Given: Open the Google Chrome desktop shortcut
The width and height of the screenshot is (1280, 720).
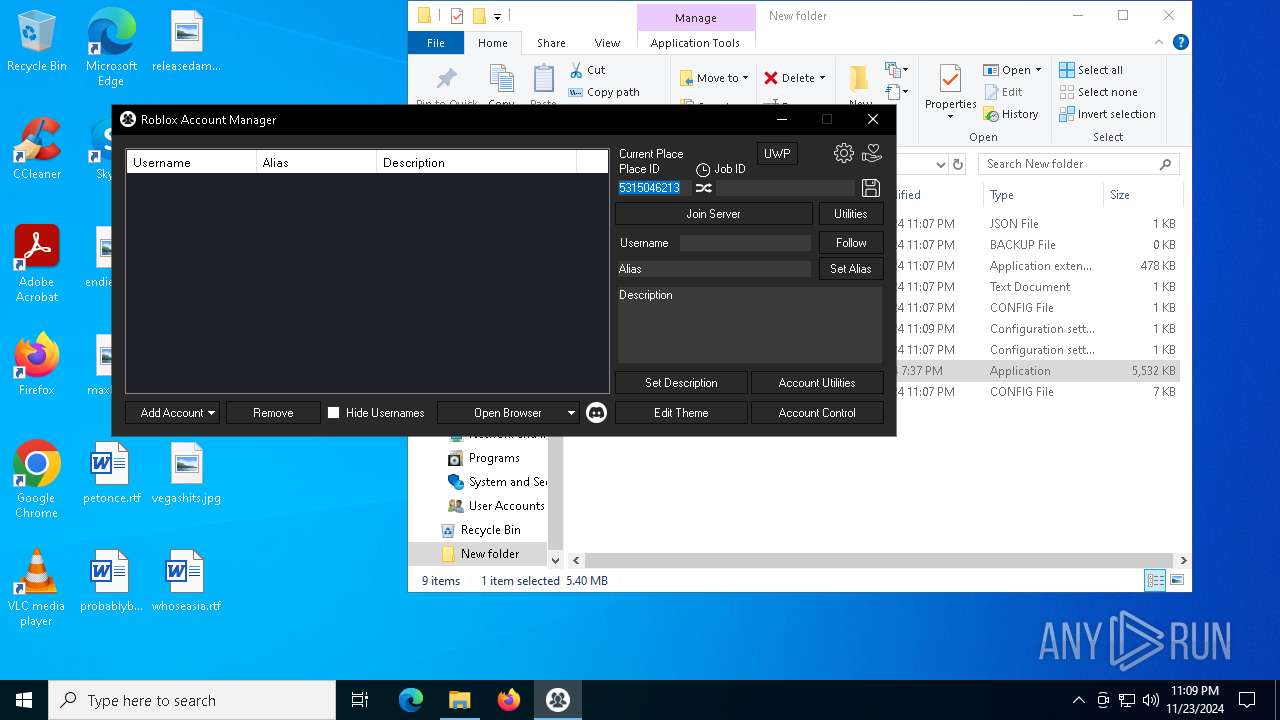Looking at the screenshot, I should coord(36,480).
